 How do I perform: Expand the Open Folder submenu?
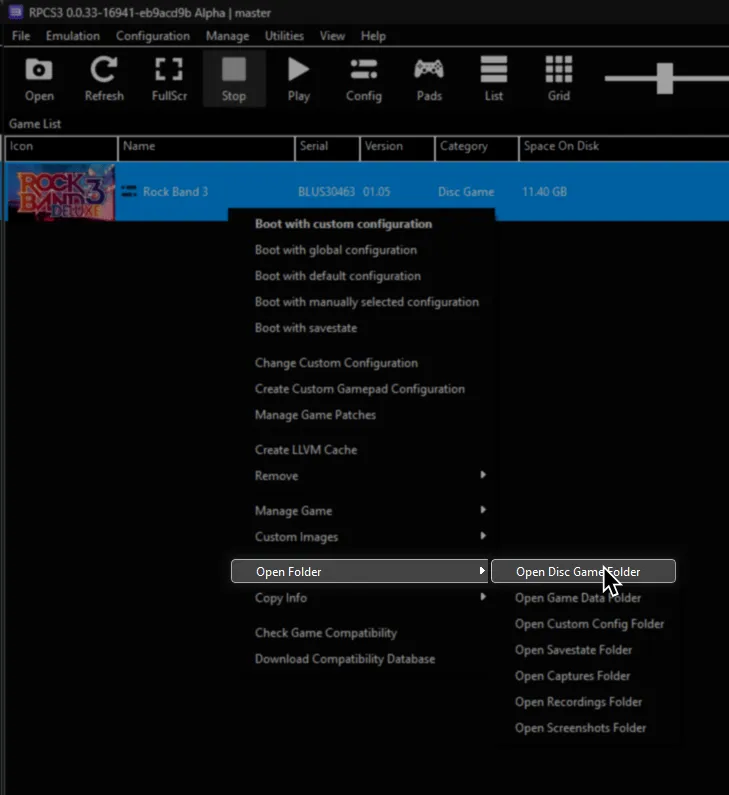(x=359, y=571)
